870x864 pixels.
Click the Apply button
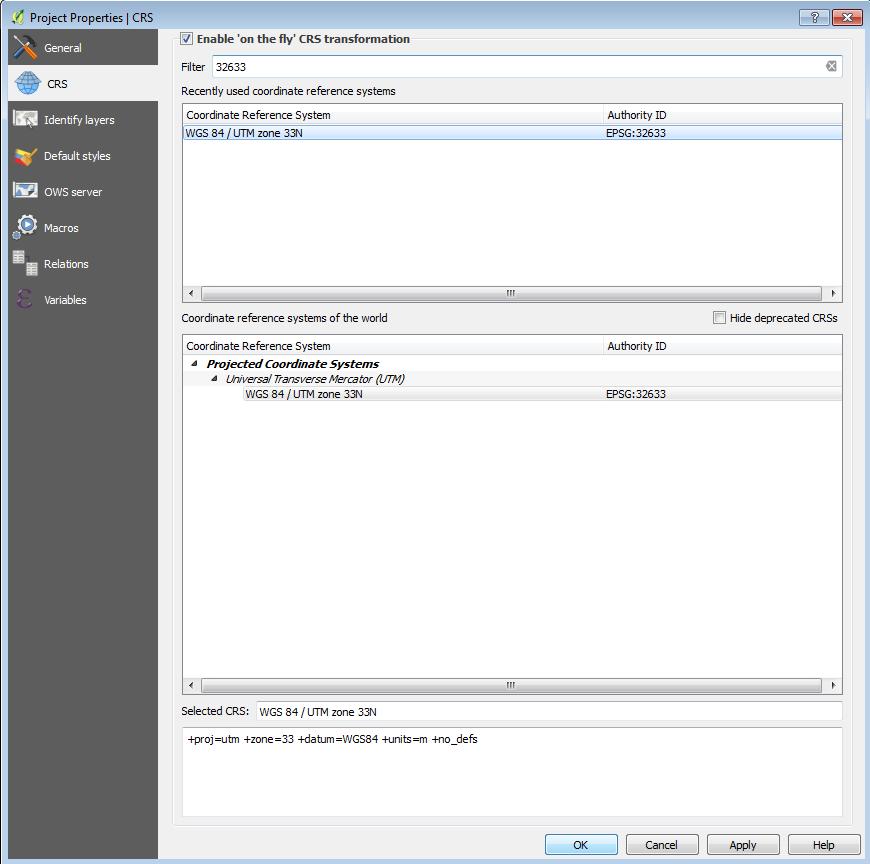pyautogui.click(x=743, y=845)
